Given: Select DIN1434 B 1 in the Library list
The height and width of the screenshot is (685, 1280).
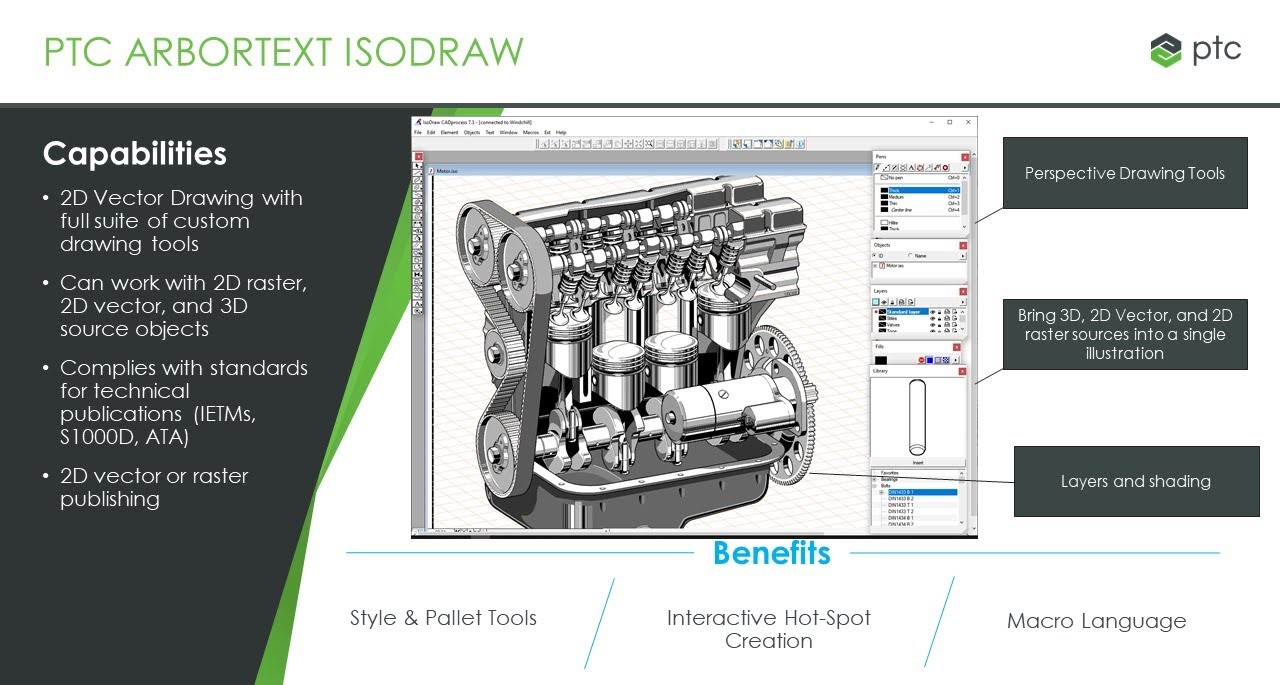Looking at the screenshot, I should tap(901, 517).
